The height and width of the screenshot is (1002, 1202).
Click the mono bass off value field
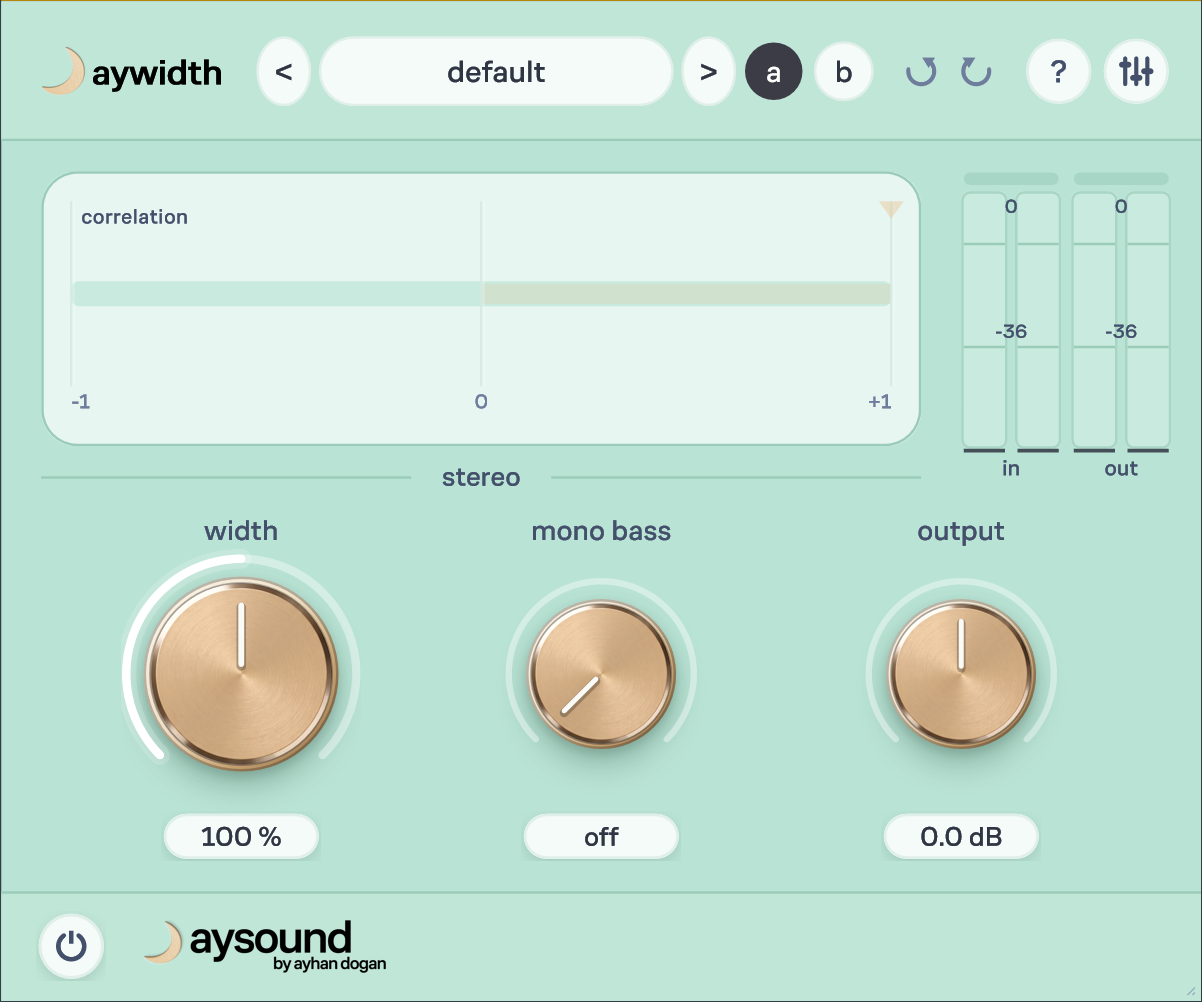click(601, 837)
